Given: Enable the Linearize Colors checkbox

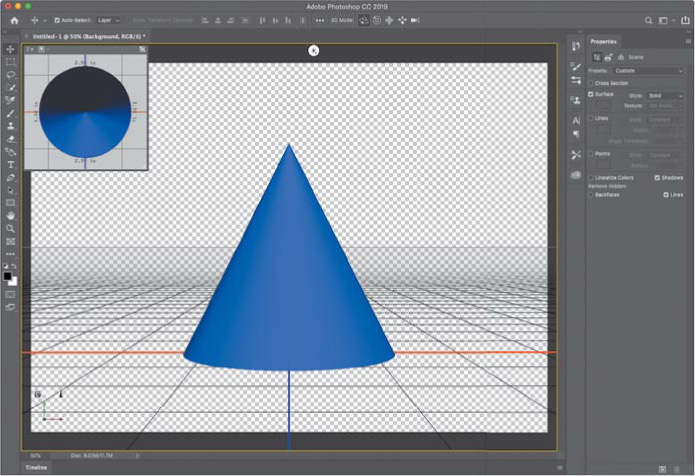Looking at the screenshot, I should click(x=592, y=177).
